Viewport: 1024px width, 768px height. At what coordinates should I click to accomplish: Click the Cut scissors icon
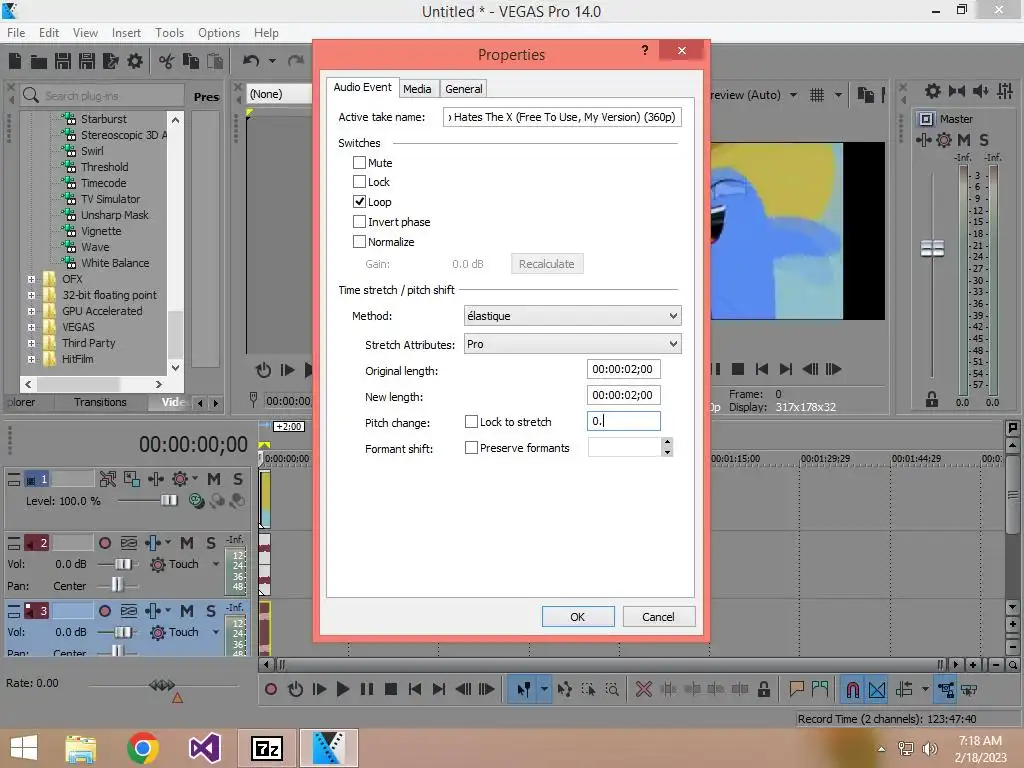[167, 61]
